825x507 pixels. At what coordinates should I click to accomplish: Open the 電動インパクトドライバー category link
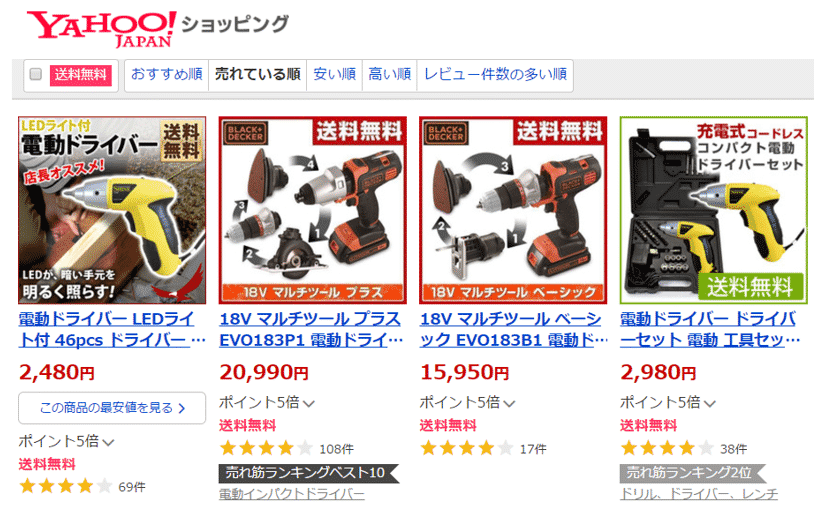[x=291, y=494]
